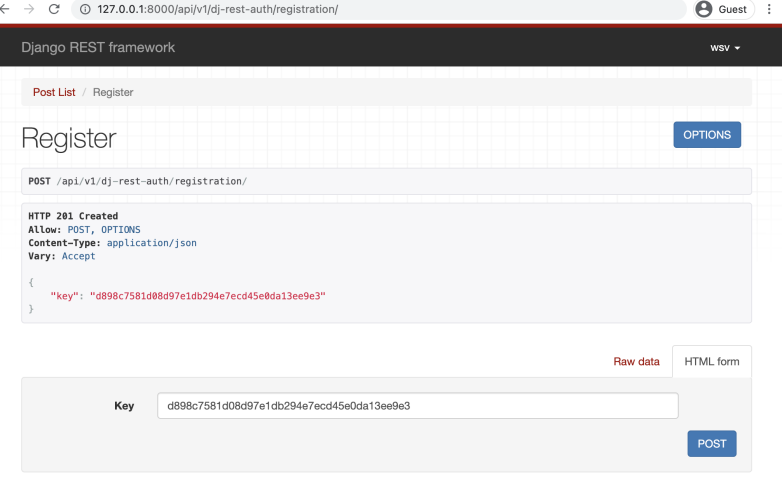Switch to the HTML form tab
Viewport: 782px width, 486px height.
pyautogui.click(x=712, y=361)
